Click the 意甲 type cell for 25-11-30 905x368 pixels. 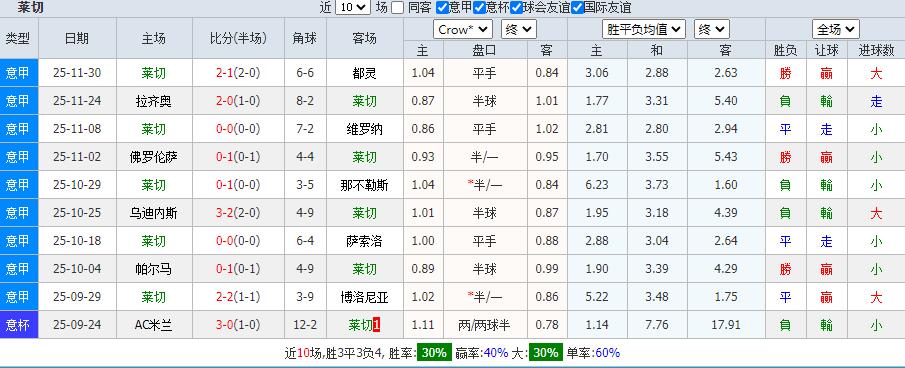pos(19,73)
